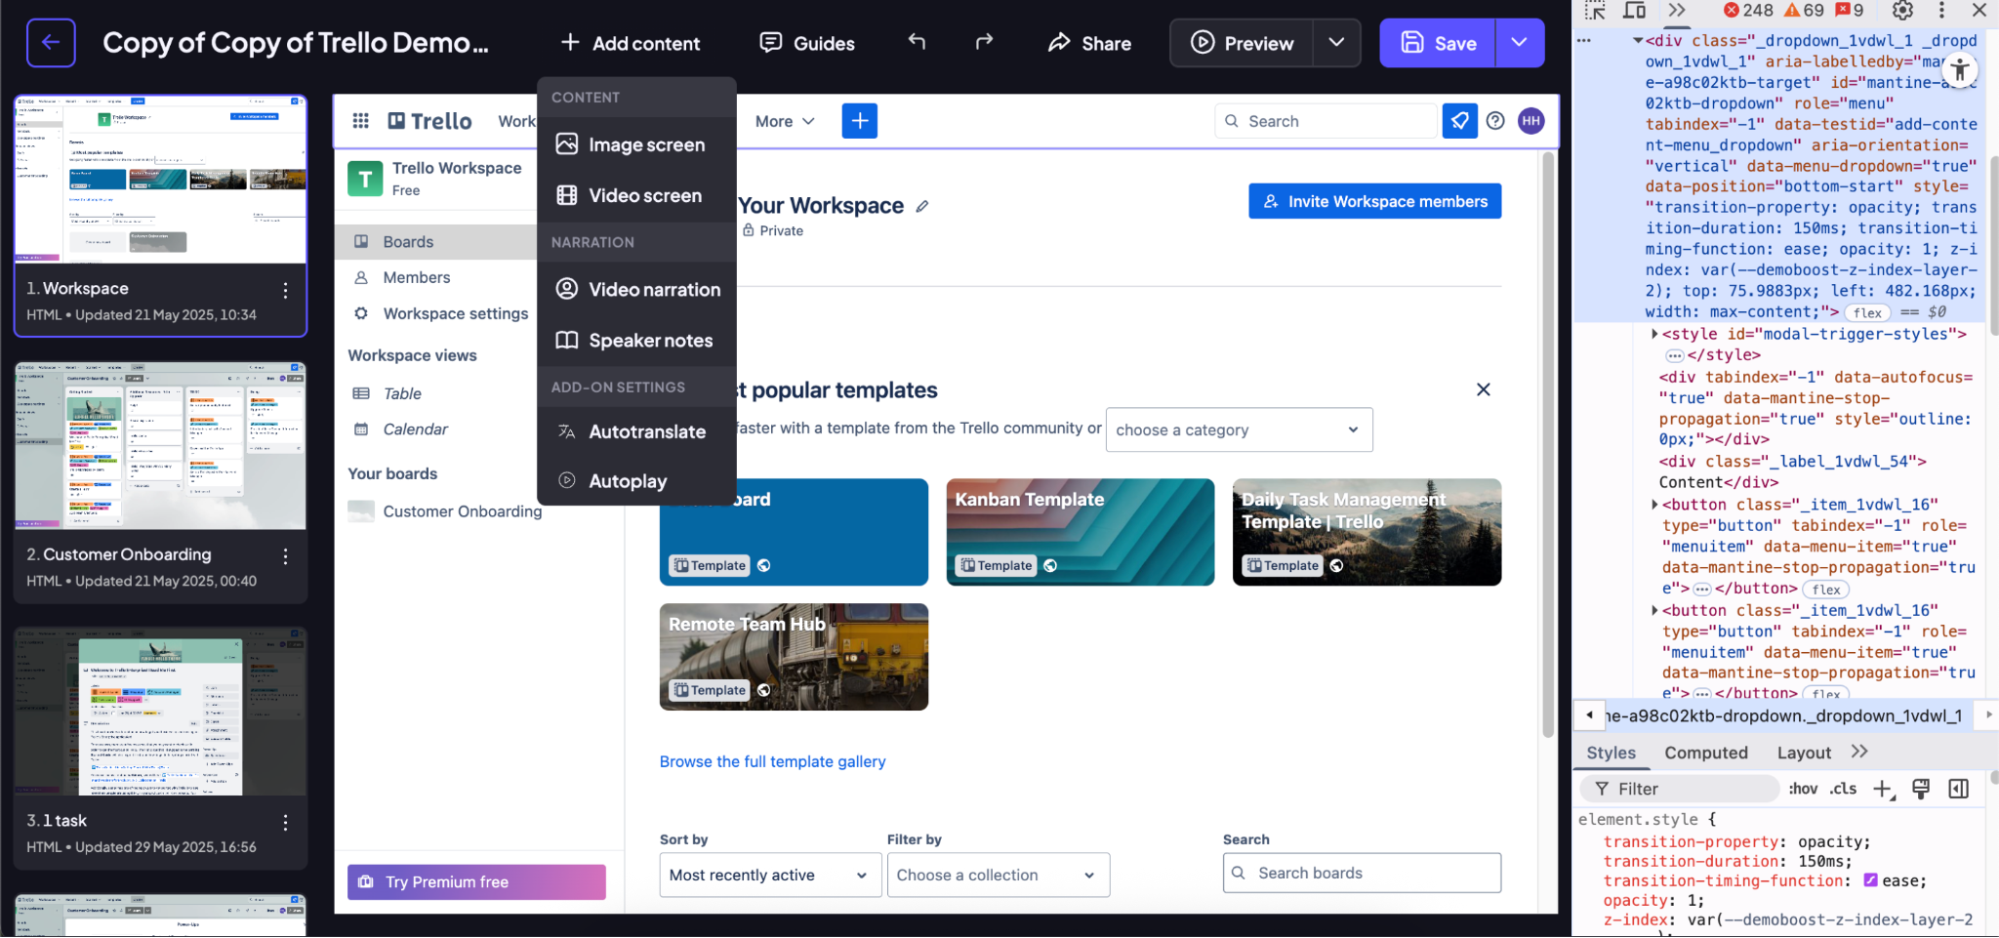
Task: Open the choose a category dropdown
Action: [x=1239, y=430]
